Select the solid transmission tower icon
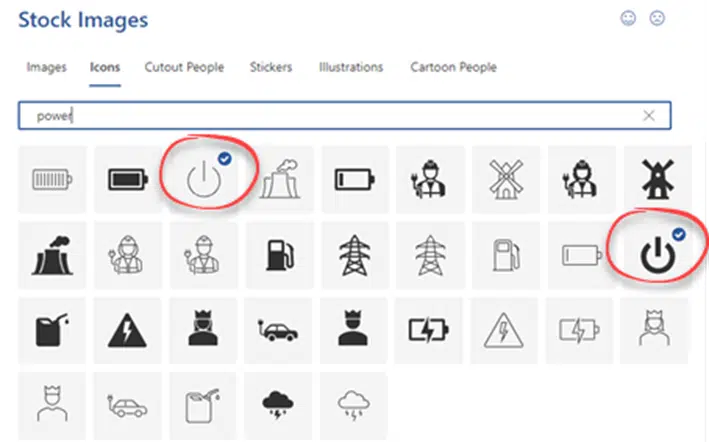Viewport: 709px width, 442px height. click(x=355, y=255)
